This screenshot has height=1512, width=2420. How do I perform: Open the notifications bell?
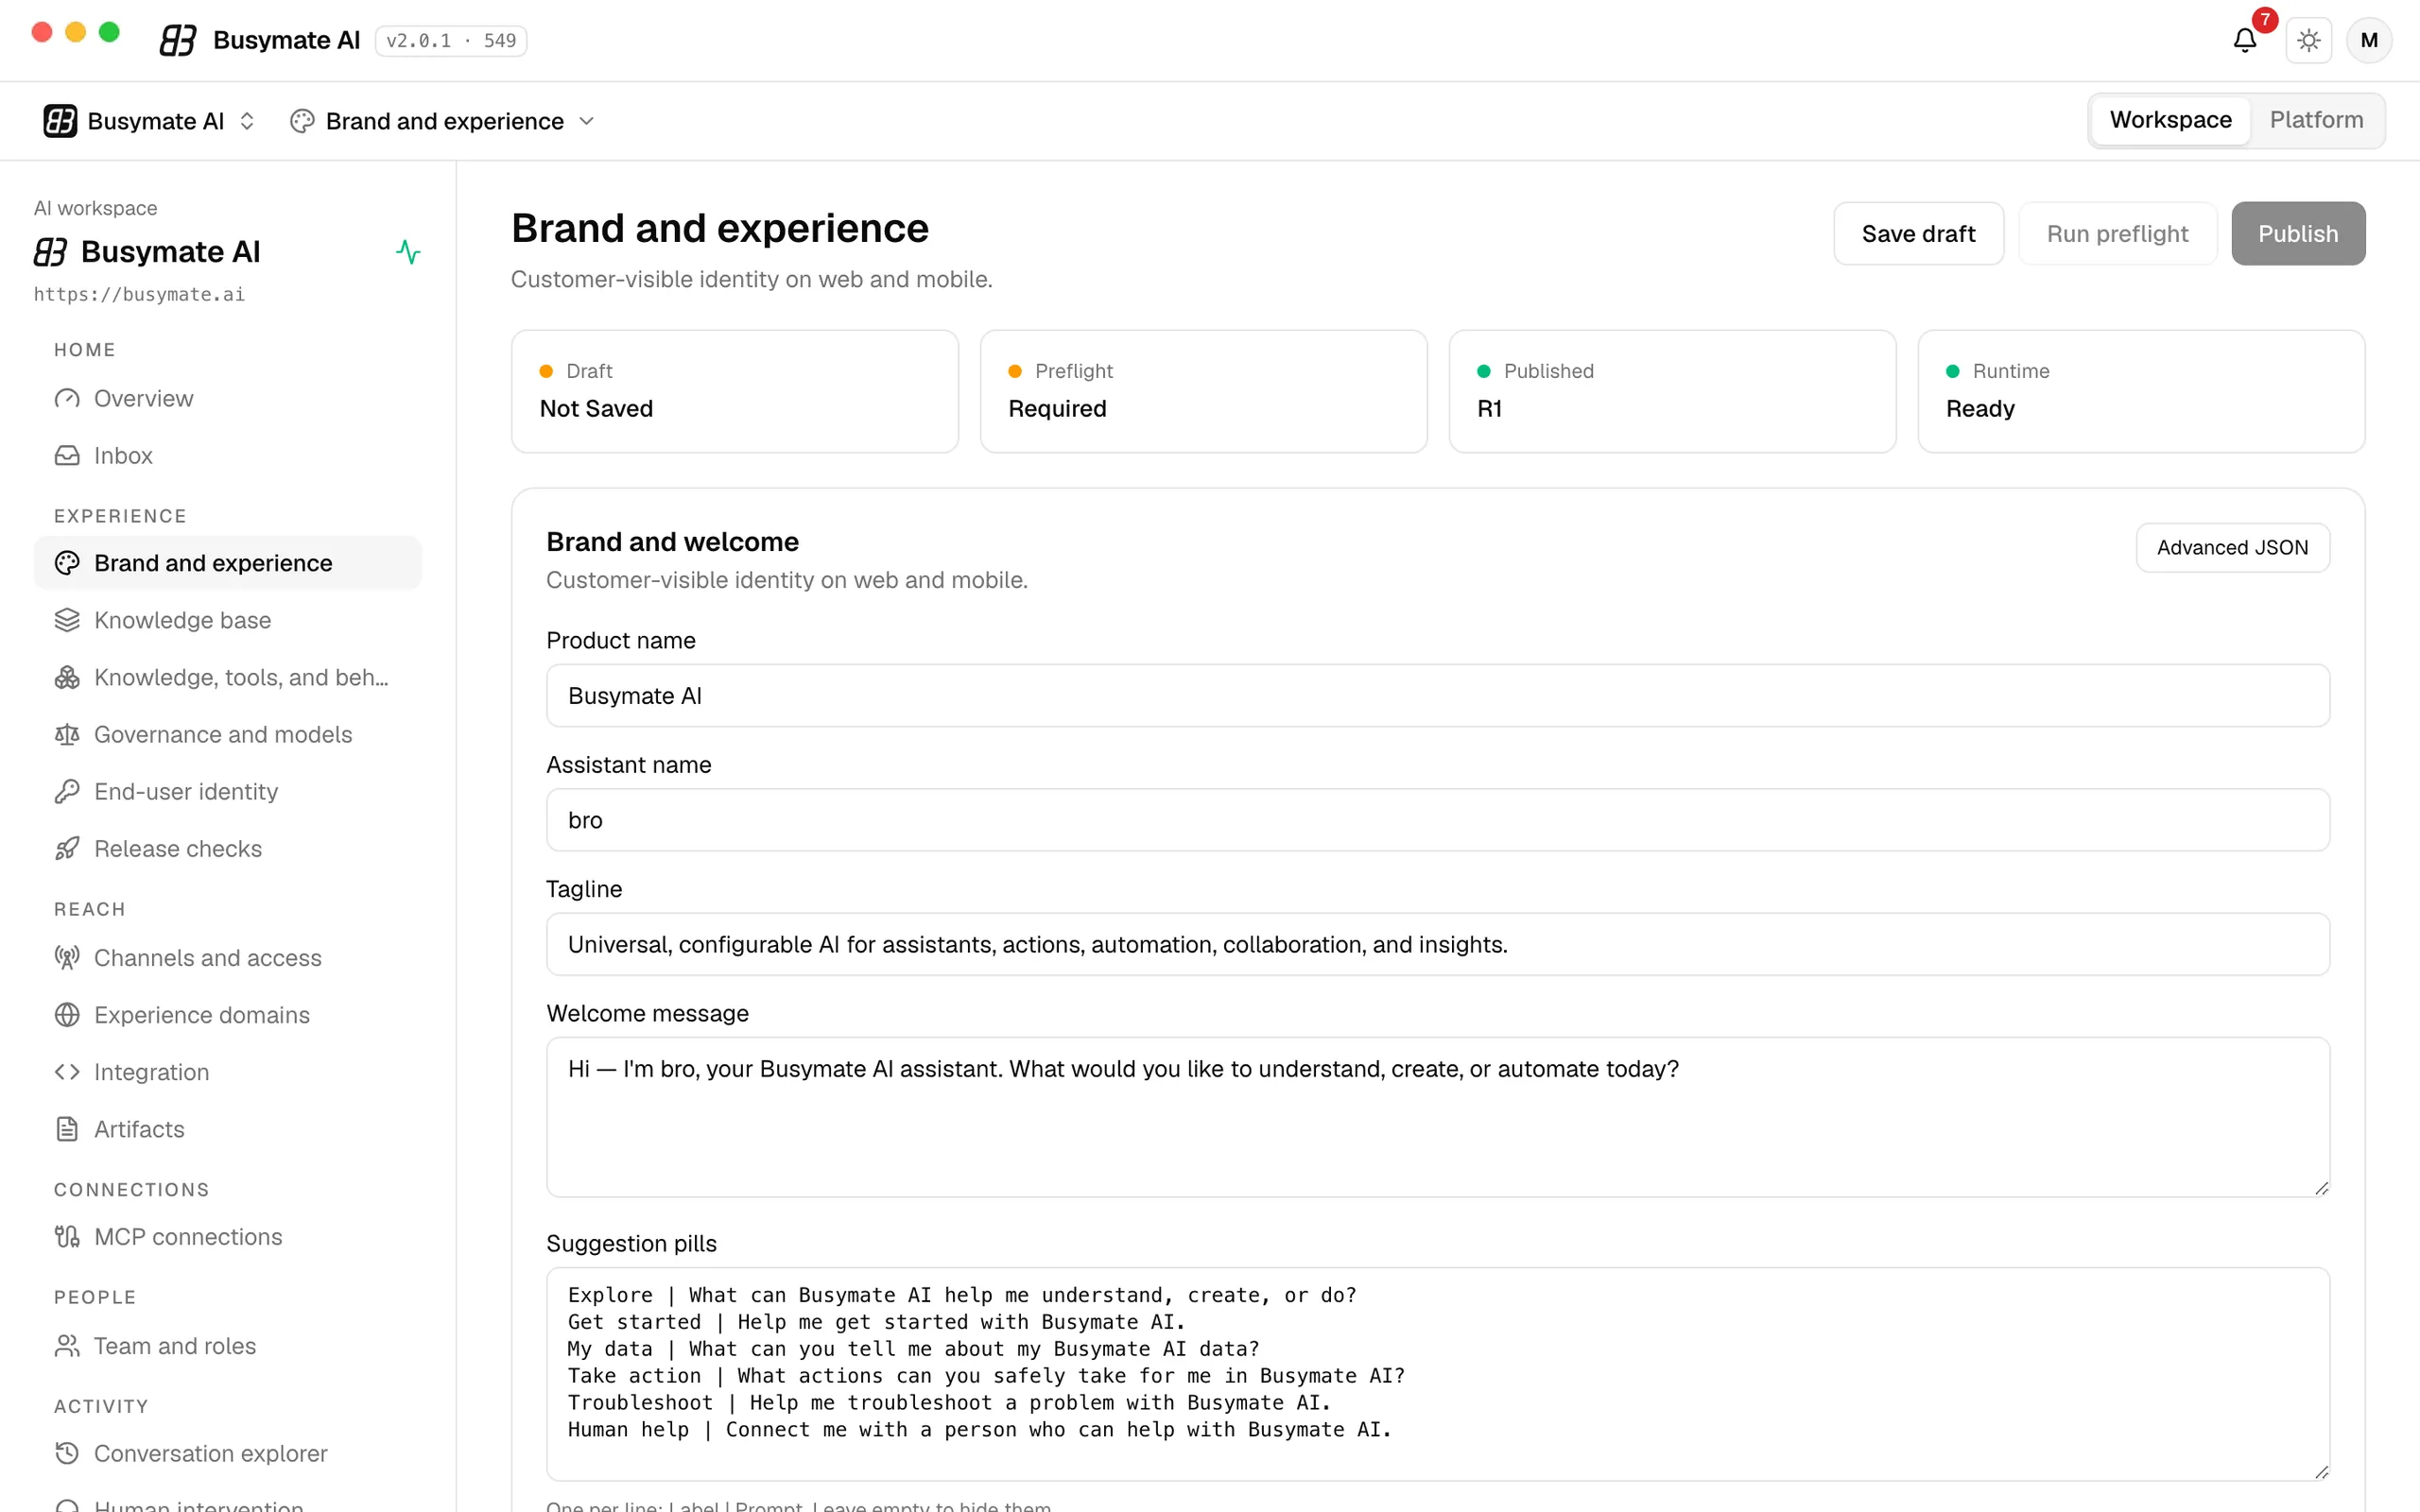(2244, 40)
